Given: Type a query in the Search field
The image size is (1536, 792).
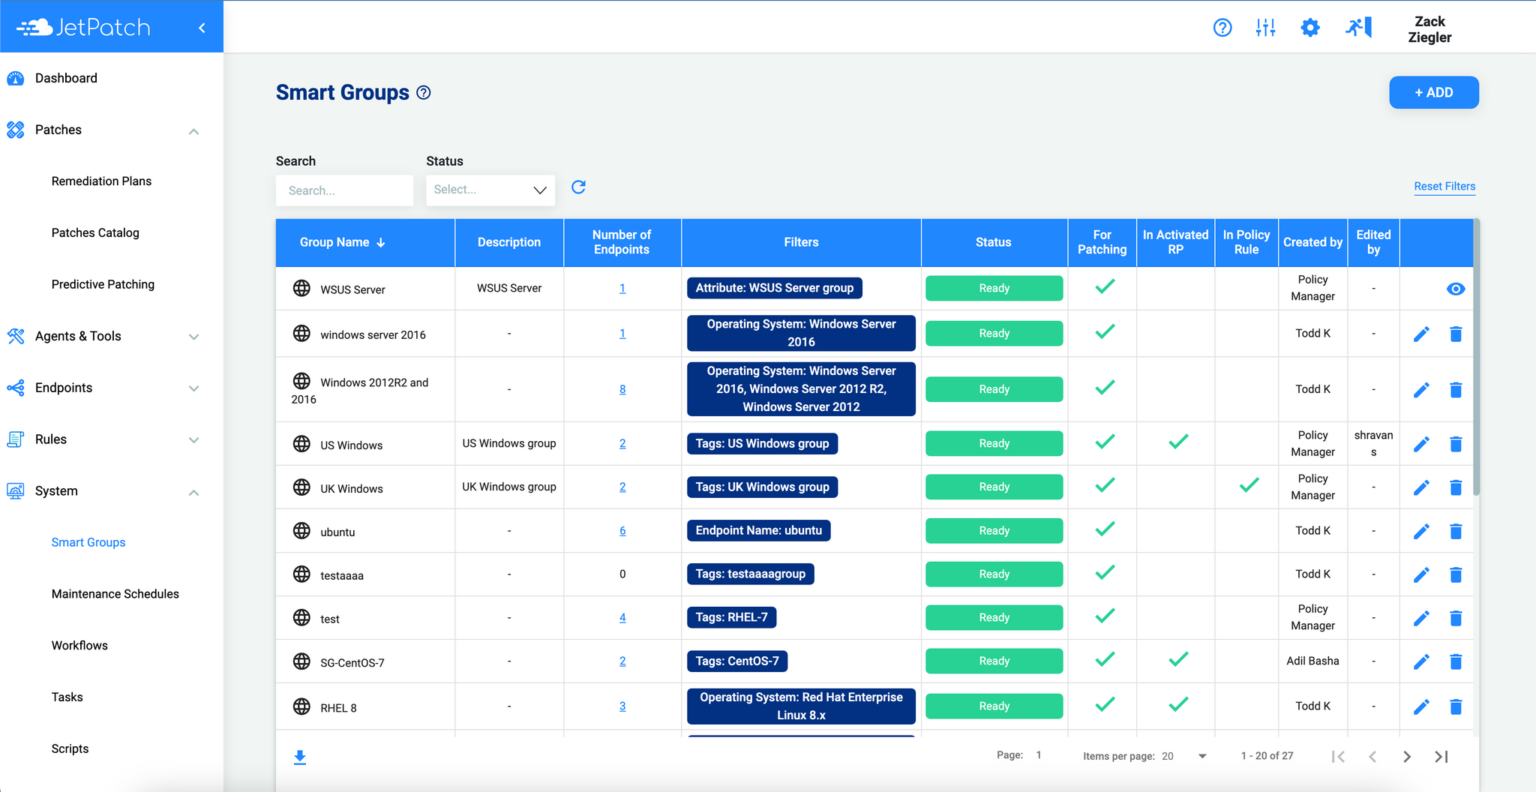Looking at the screenshot, I should point(344,190).
